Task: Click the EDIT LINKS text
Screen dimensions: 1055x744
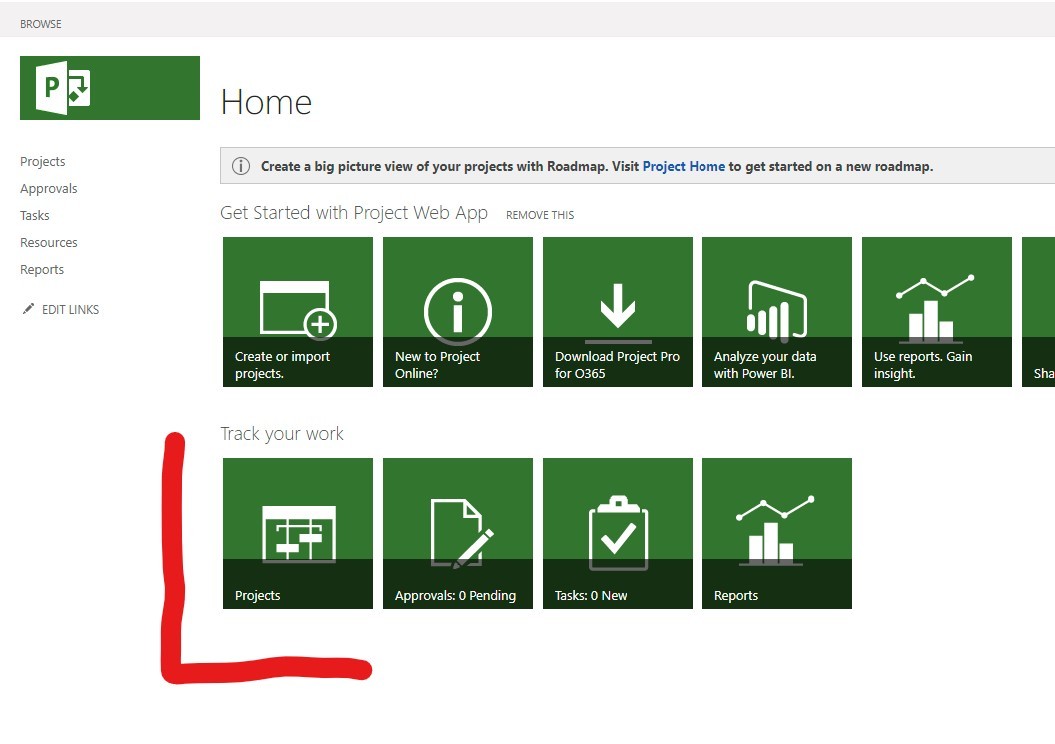Action: click(71, 309)
